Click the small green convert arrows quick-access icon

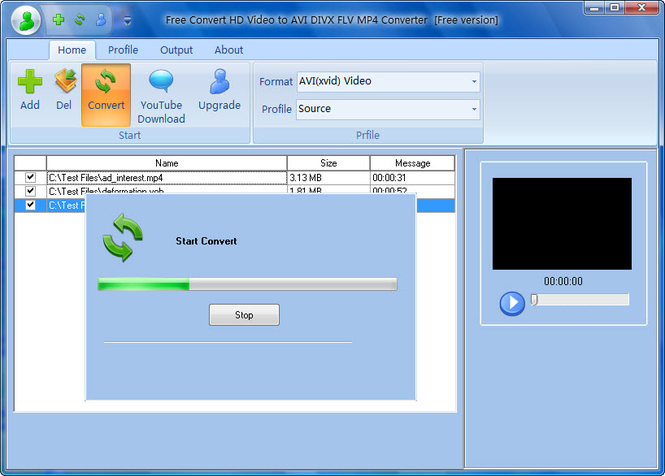click(80, 20)
